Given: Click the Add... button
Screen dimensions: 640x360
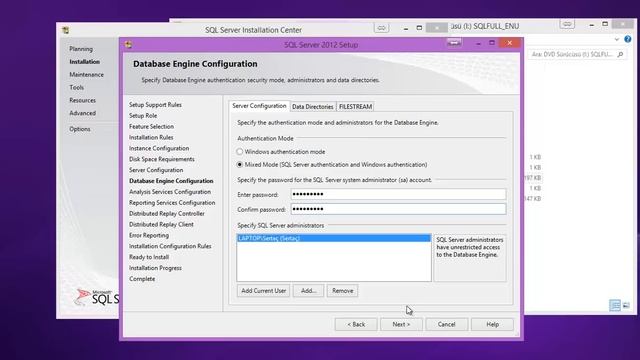Looking at the screenshot, I should pos(308,291).
